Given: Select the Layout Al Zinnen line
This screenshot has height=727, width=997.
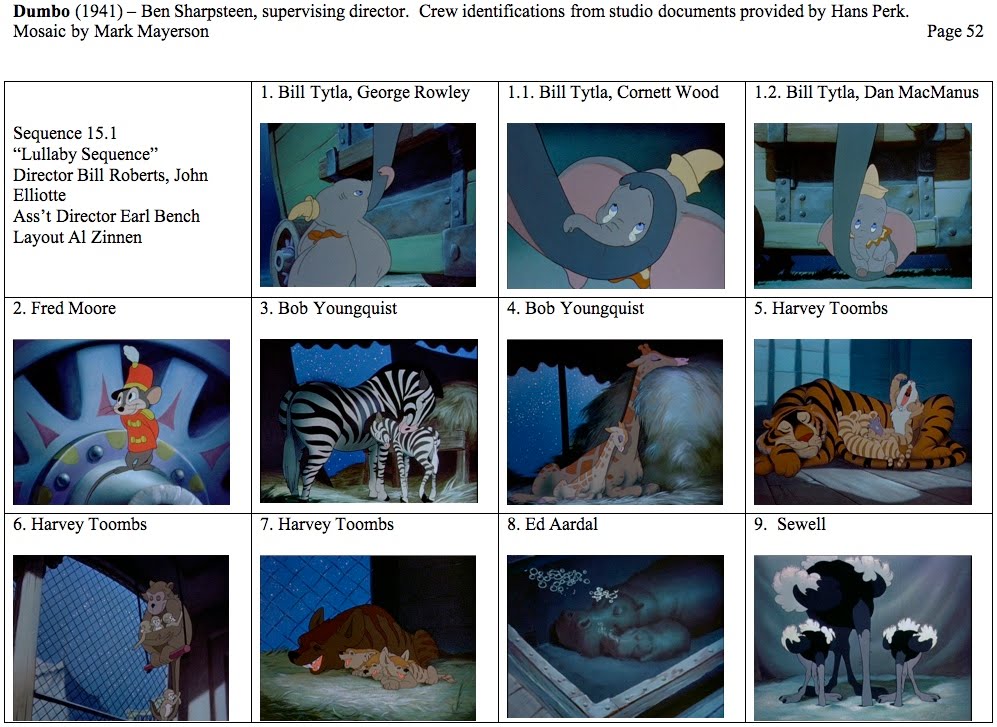Looking at the screenshot, I should (78, 237).
